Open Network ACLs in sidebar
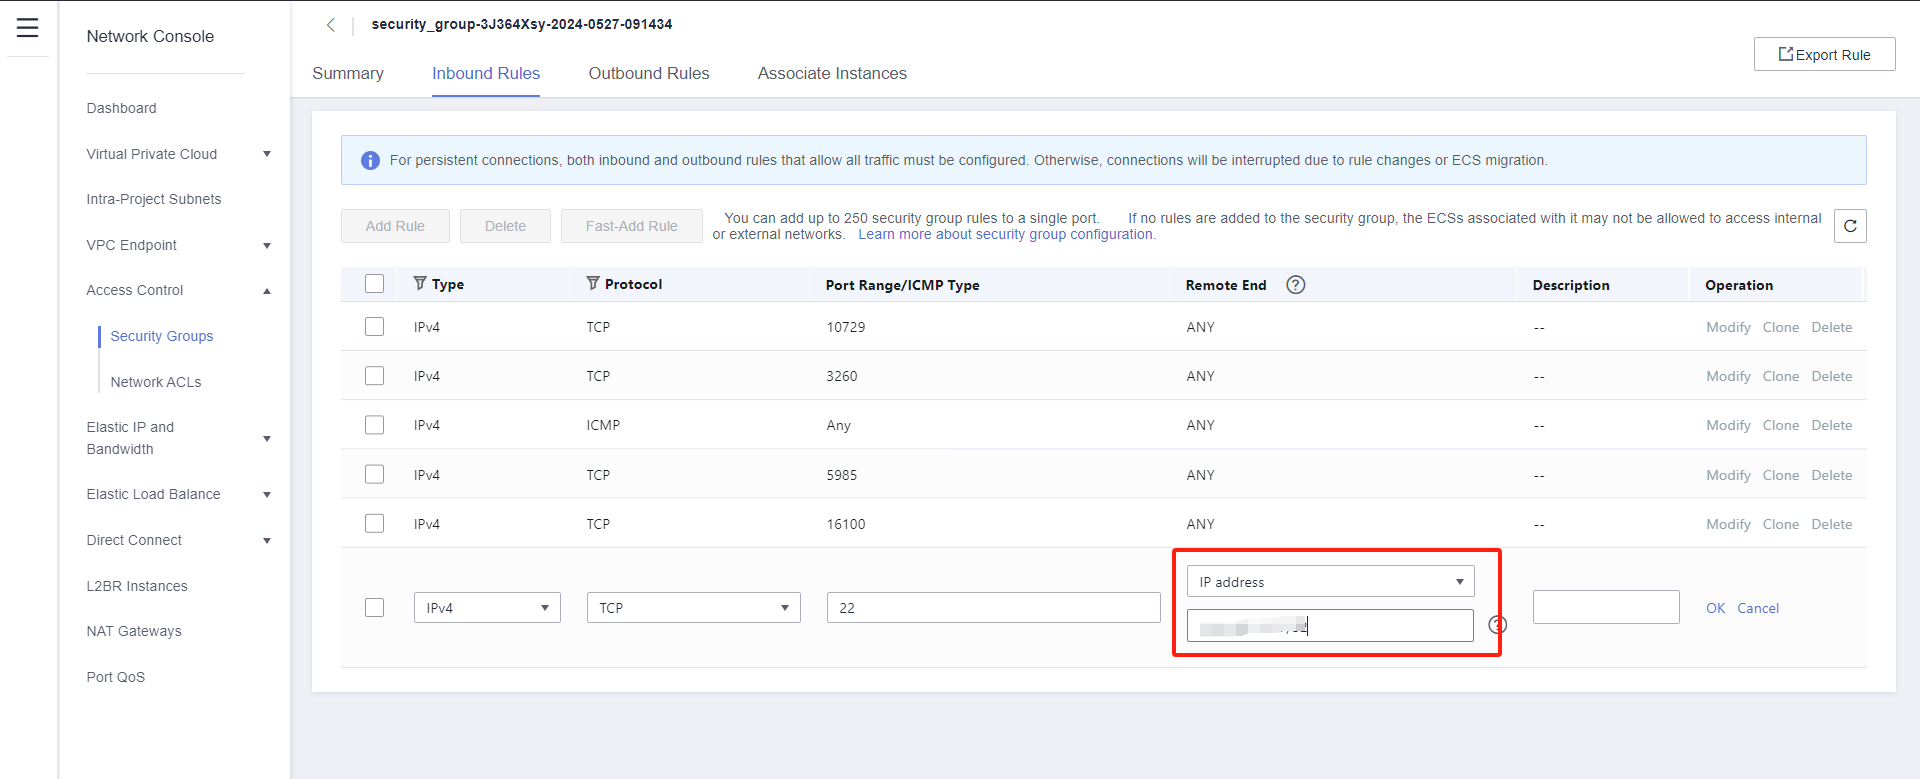Viewport: 1920px width, 779px height. pyautogui.click(x=156, y=382)
